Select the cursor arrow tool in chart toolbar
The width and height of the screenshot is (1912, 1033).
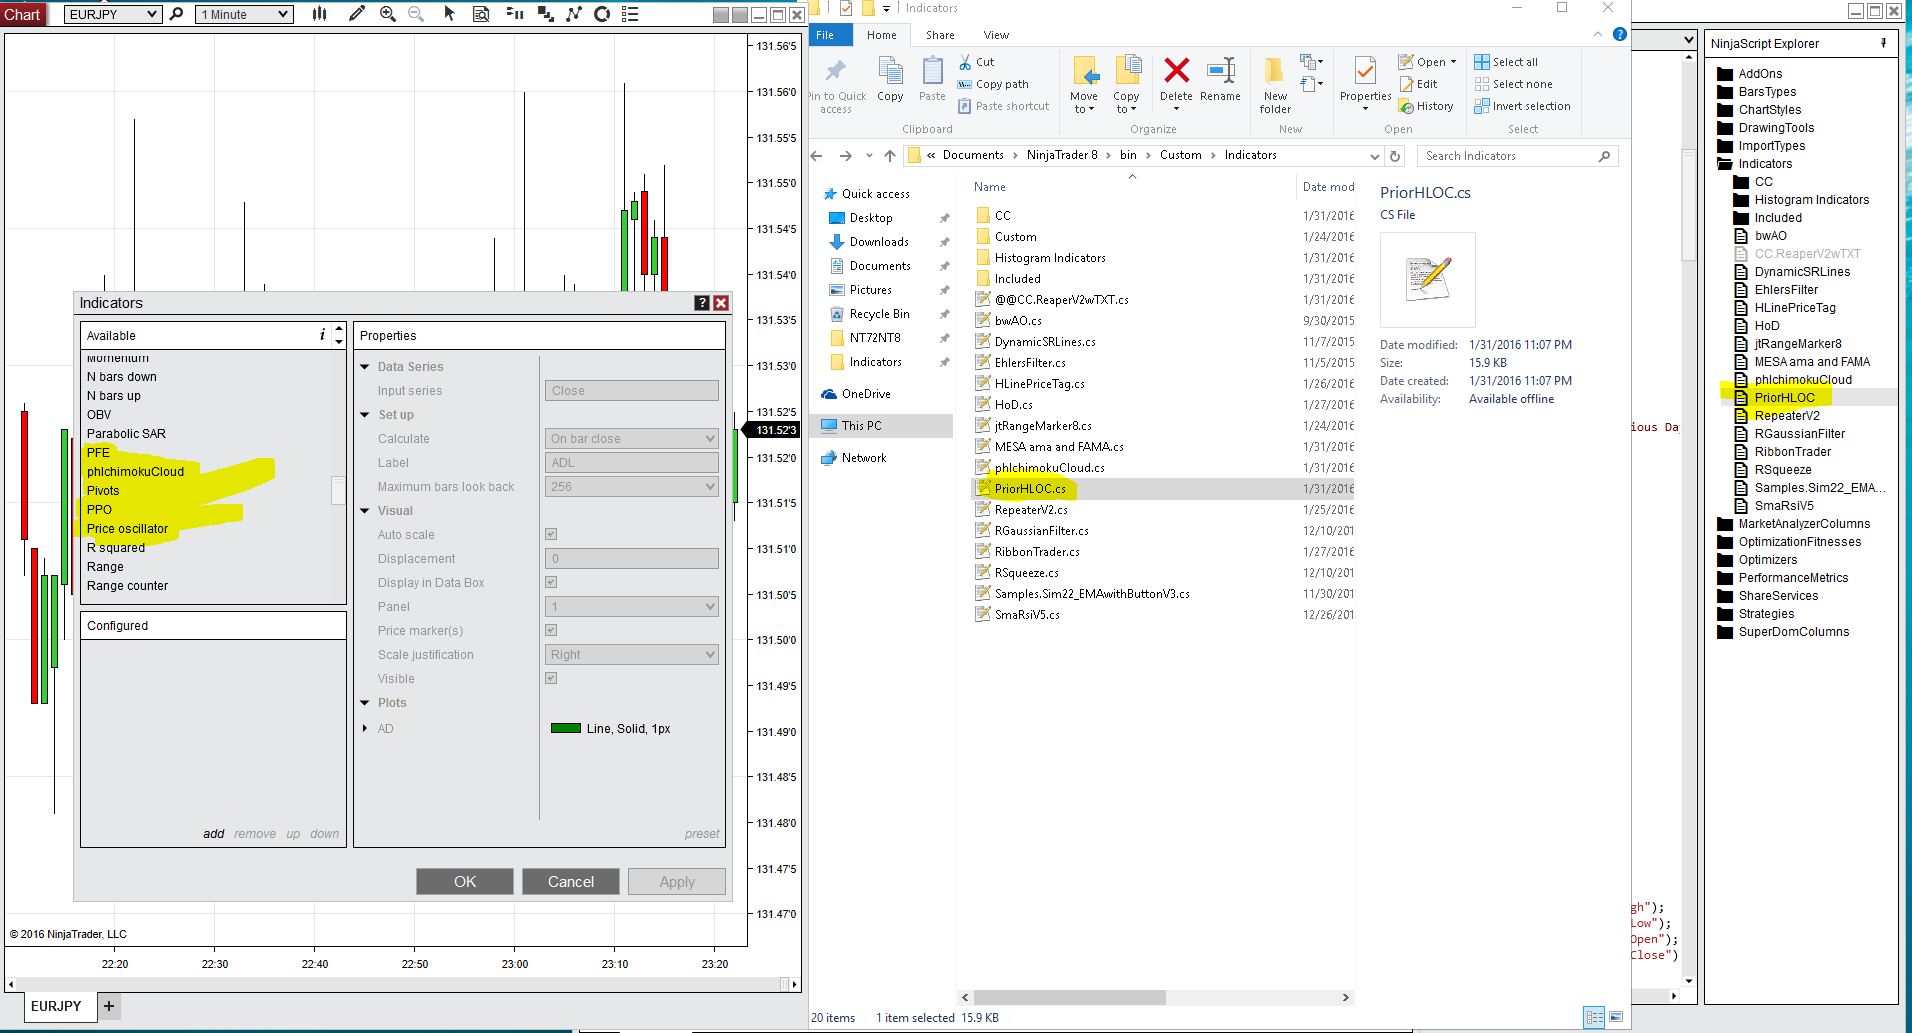point(449,14)
